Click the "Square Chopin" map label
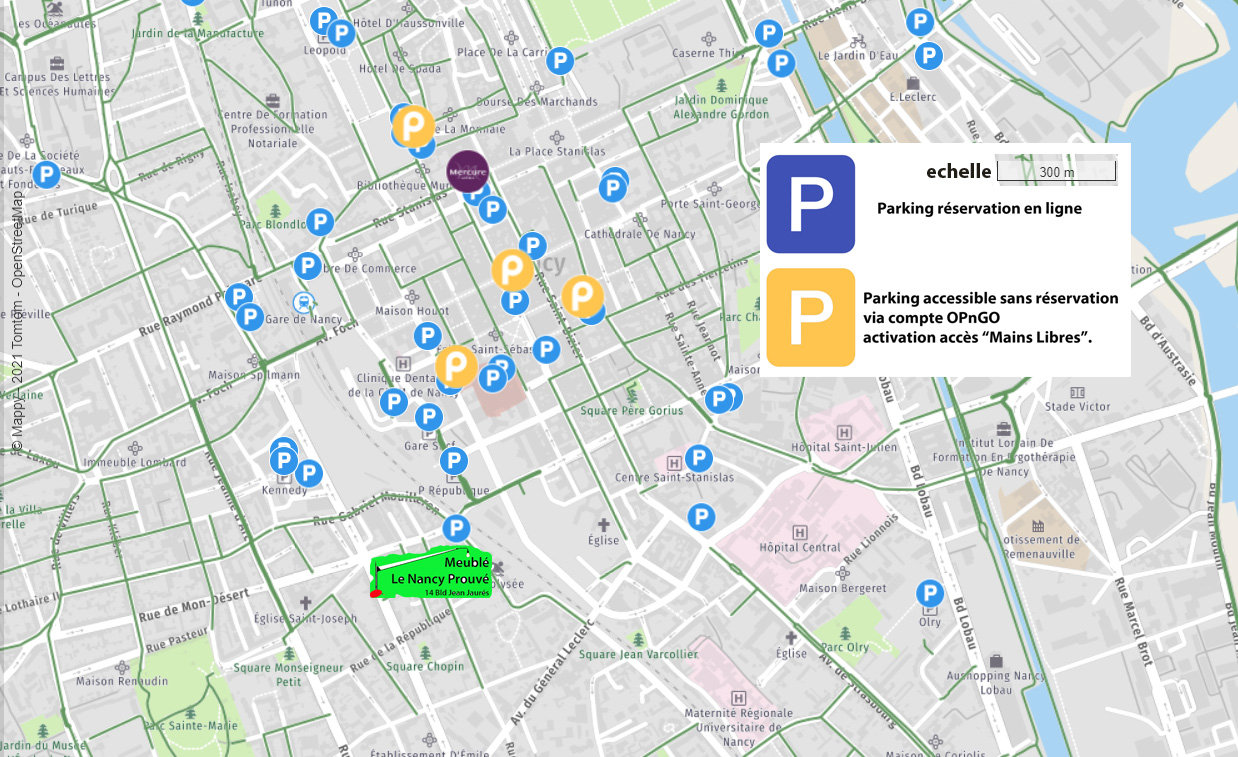Viewport: 1238px width, 757px height. (425, 667)
